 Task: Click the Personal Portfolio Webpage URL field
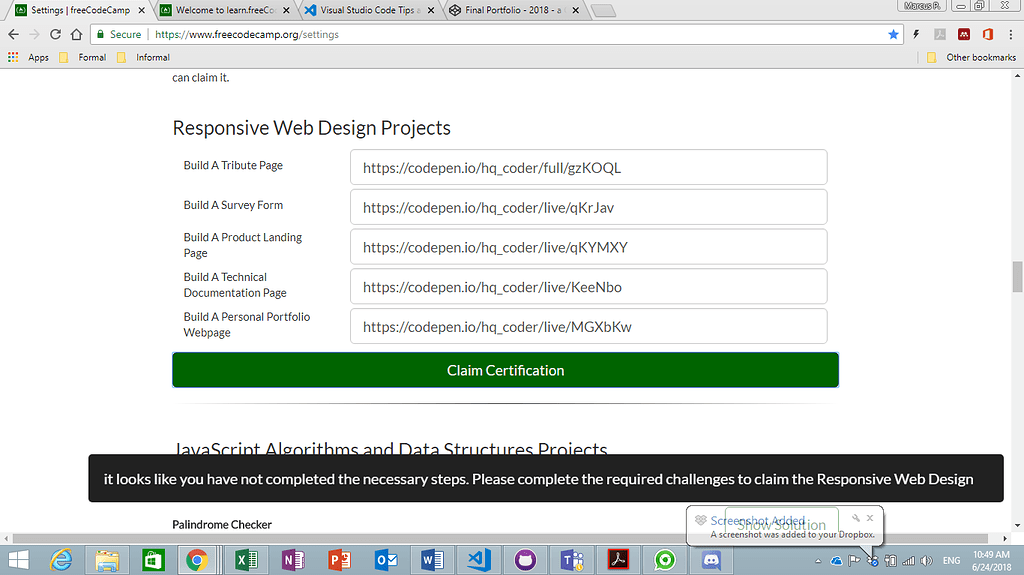point(588,327)
